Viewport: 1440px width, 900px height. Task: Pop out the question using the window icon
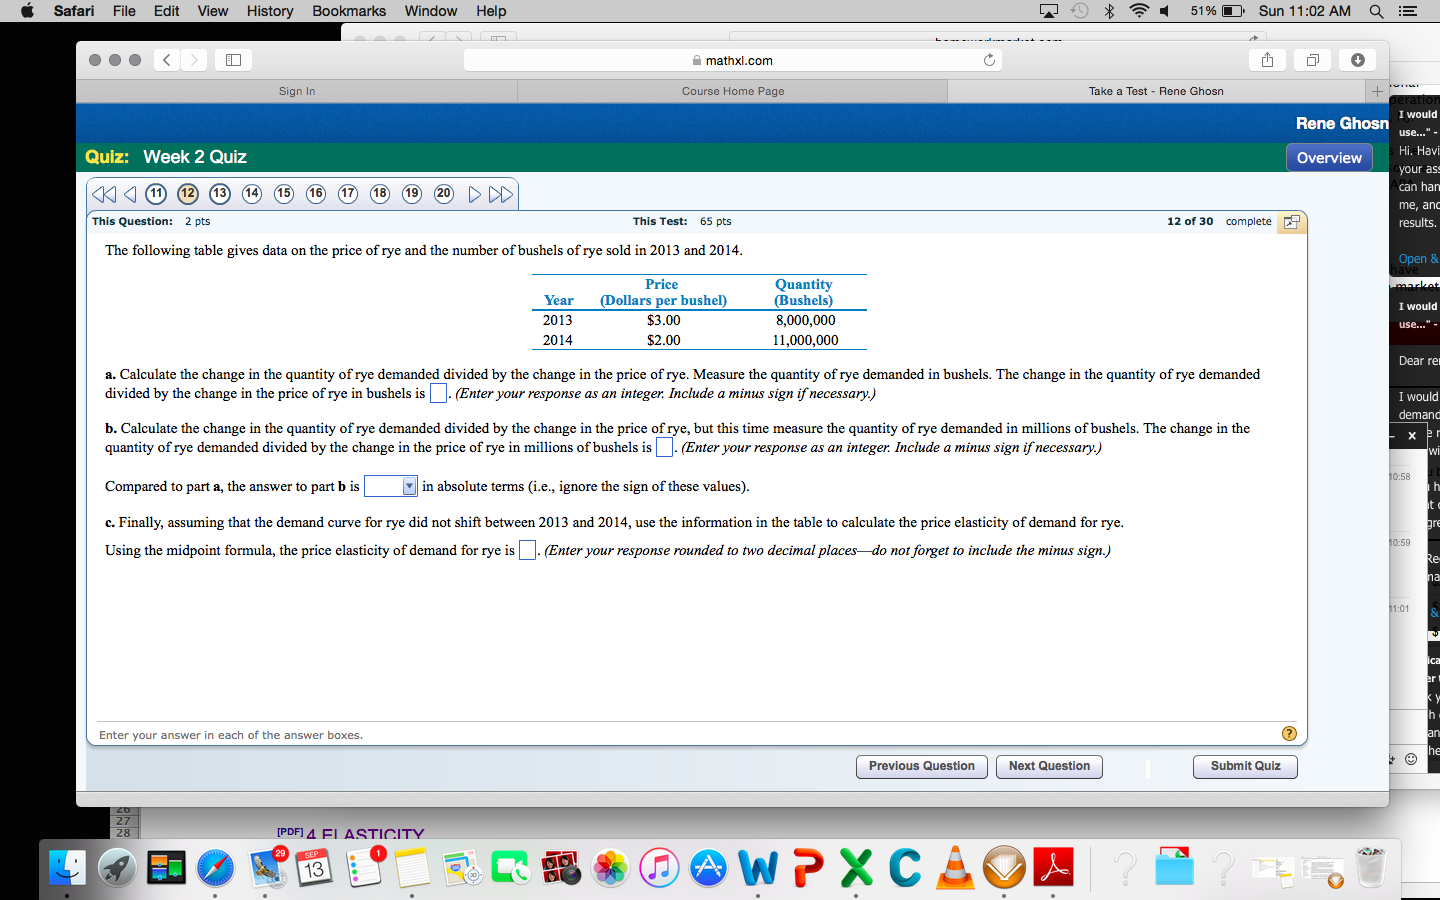click(x=1292, y=222)
